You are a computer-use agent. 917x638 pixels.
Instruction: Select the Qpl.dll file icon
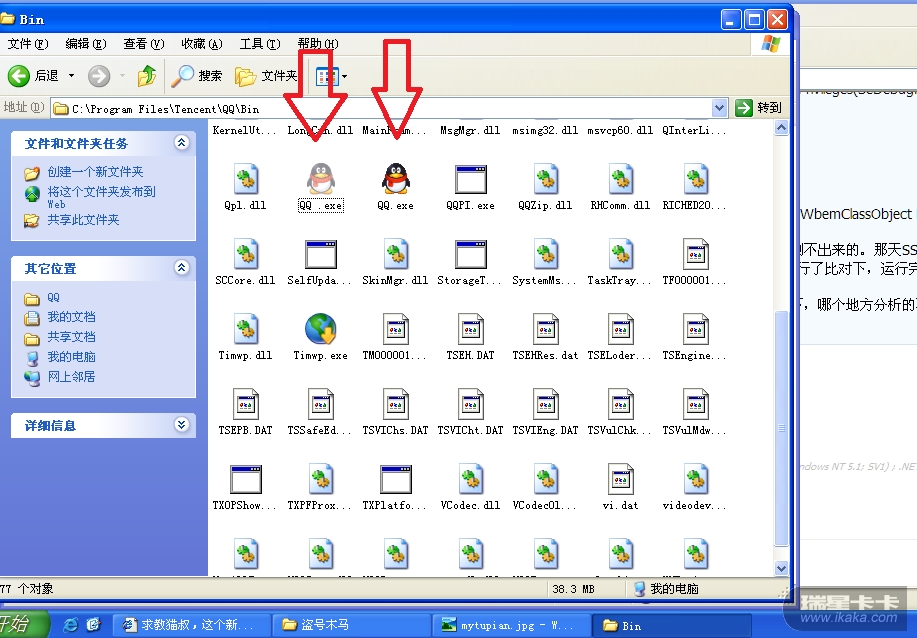click(x=246, y=178)
